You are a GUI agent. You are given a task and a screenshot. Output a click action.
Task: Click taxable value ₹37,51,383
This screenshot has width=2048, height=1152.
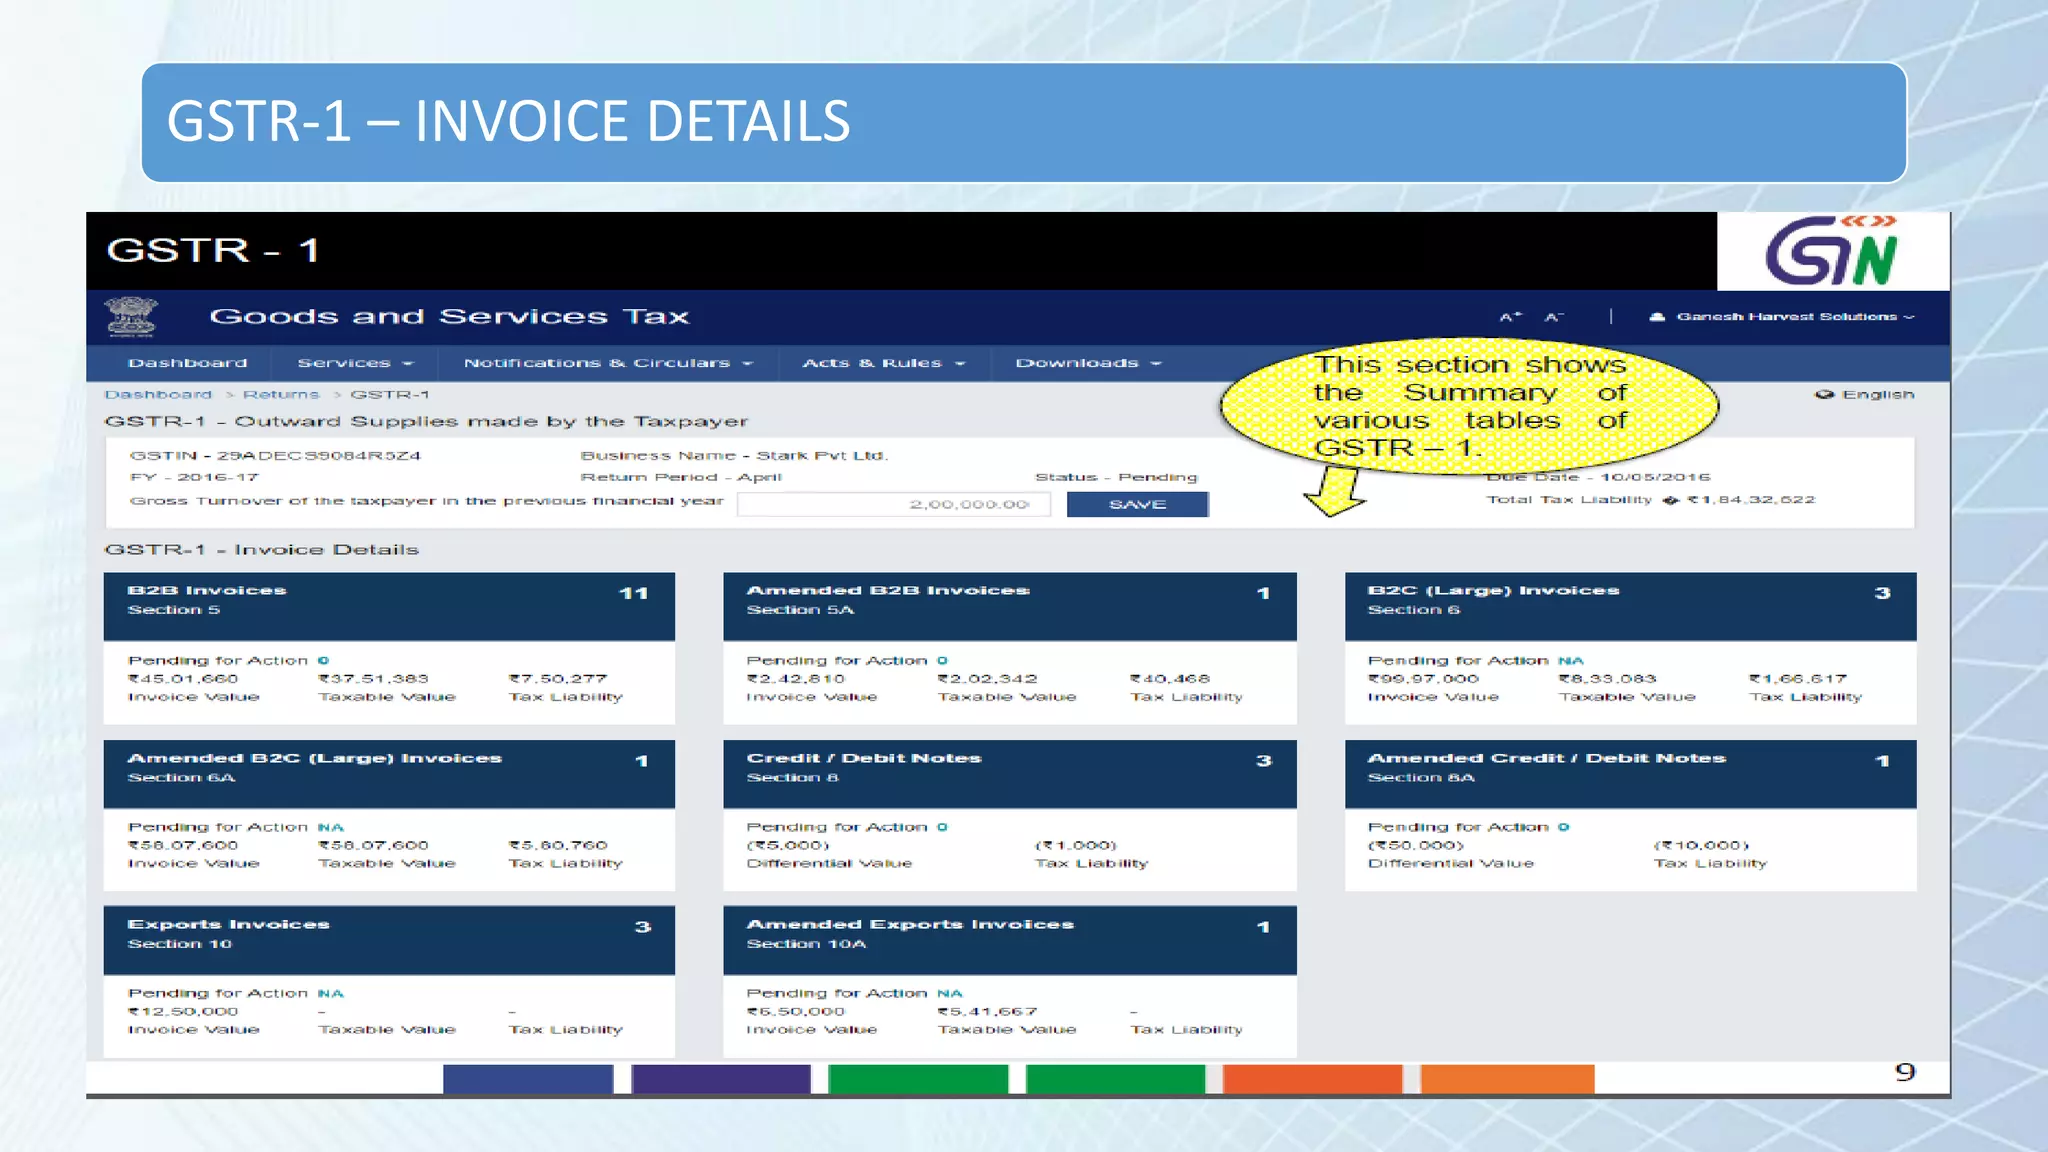click(373, 679)
